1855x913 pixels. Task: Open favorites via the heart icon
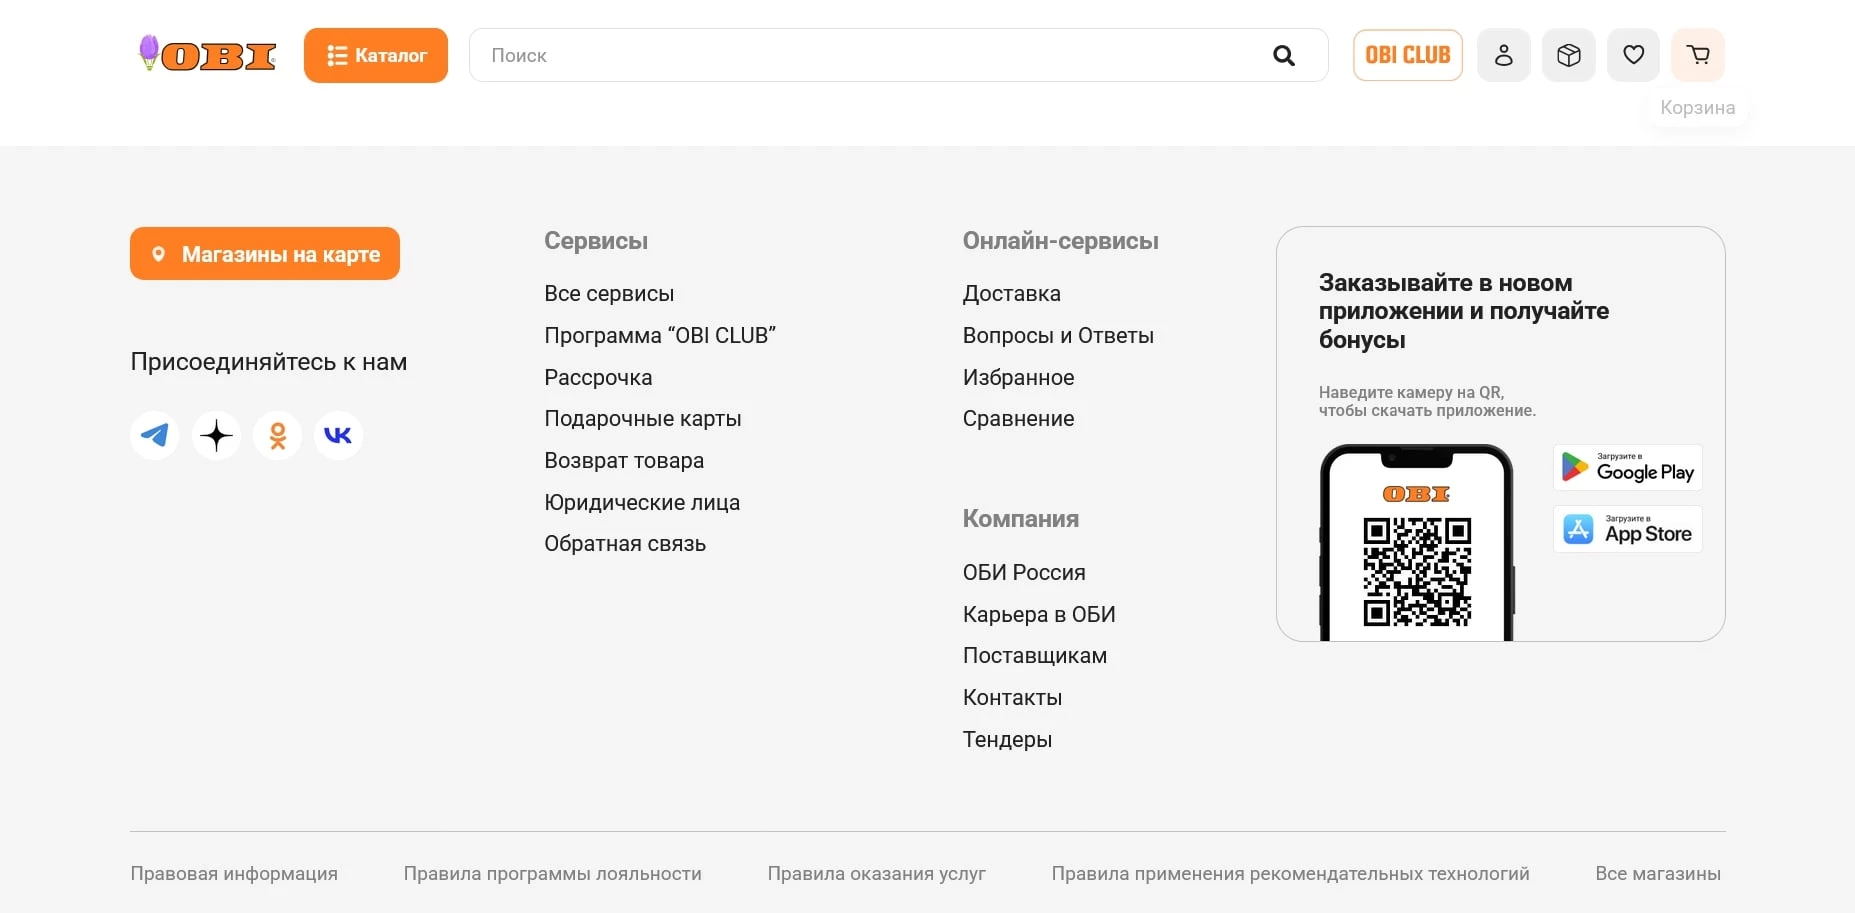tap(1634, 55)
